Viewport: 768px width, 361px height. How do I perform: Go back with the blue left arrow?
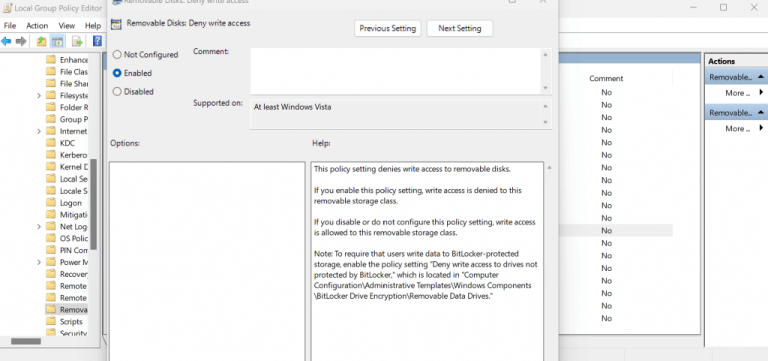pyautogui.click(x=6, y=41)
